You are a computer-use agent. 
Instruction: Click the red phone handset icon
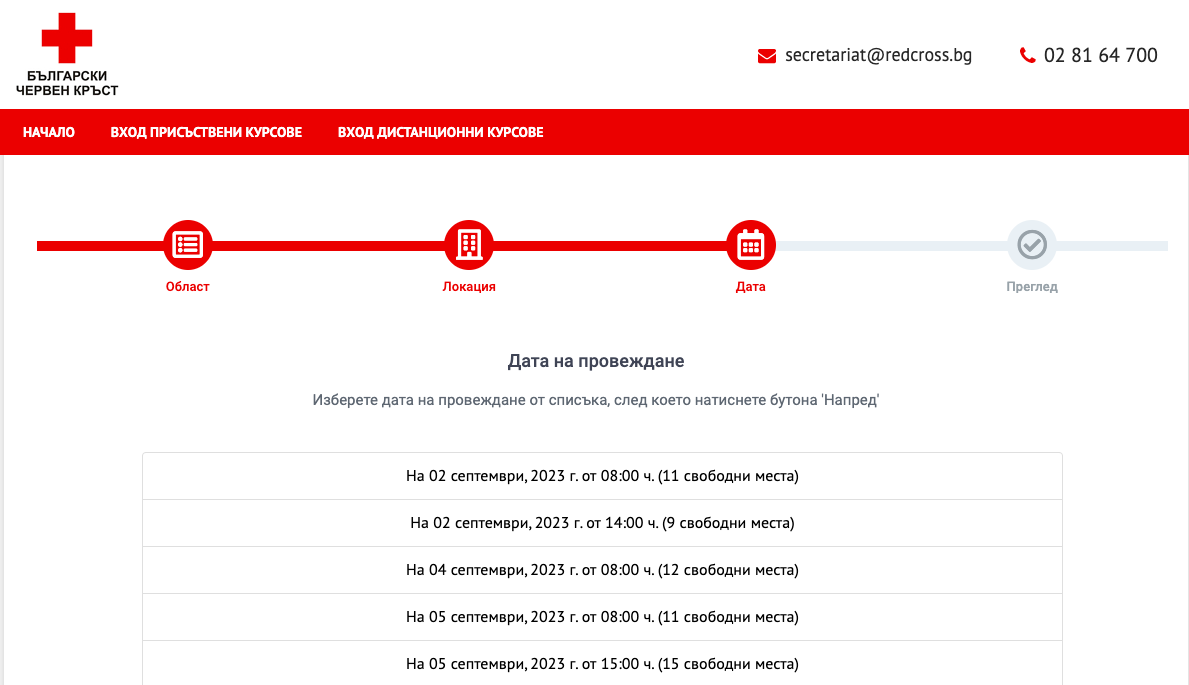pos(1027,56)
